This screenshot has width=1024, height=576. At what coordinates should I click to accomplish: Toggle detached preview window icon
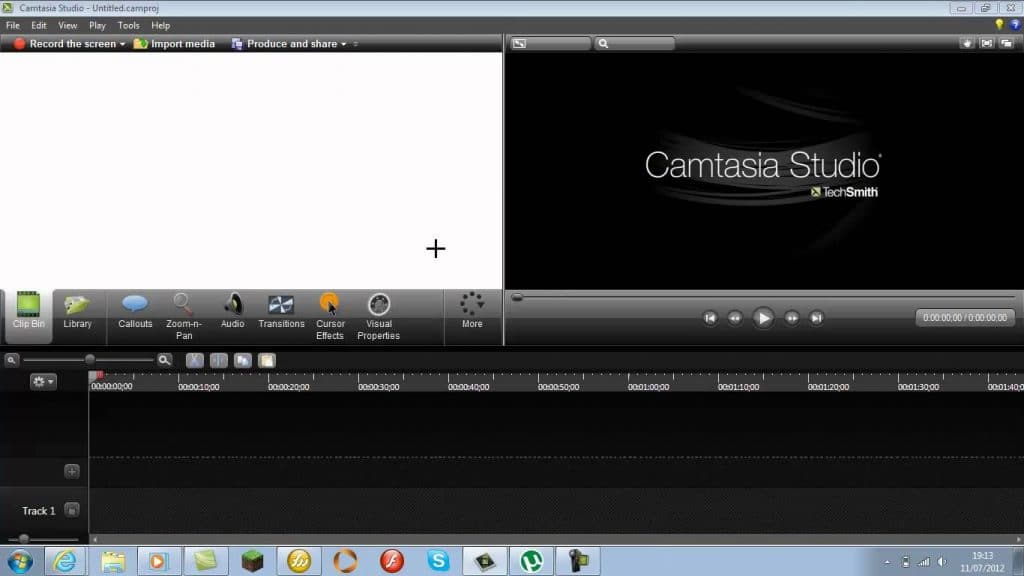click(1006, 43)
